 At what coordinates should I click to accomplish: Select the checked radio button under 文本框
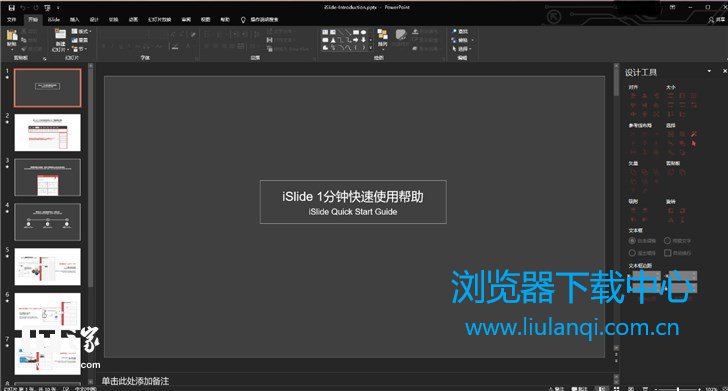click(632, 241)
